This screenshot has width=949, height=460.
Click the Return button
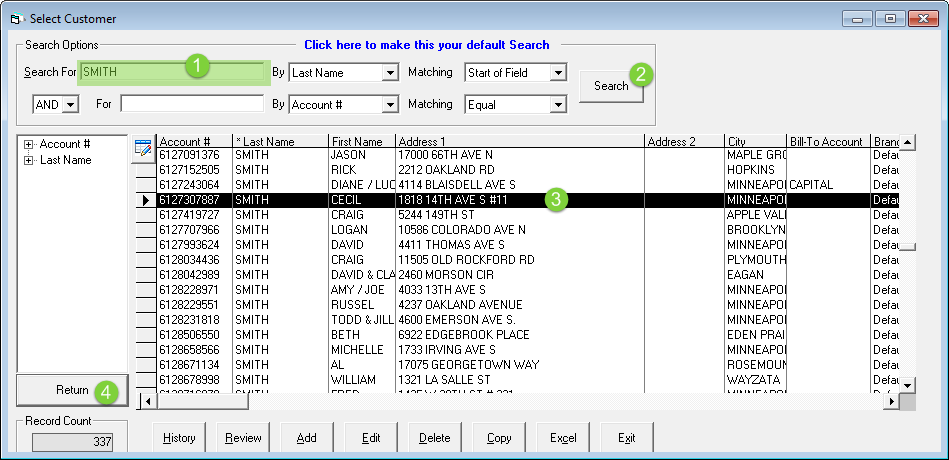(x=72, y=390)
